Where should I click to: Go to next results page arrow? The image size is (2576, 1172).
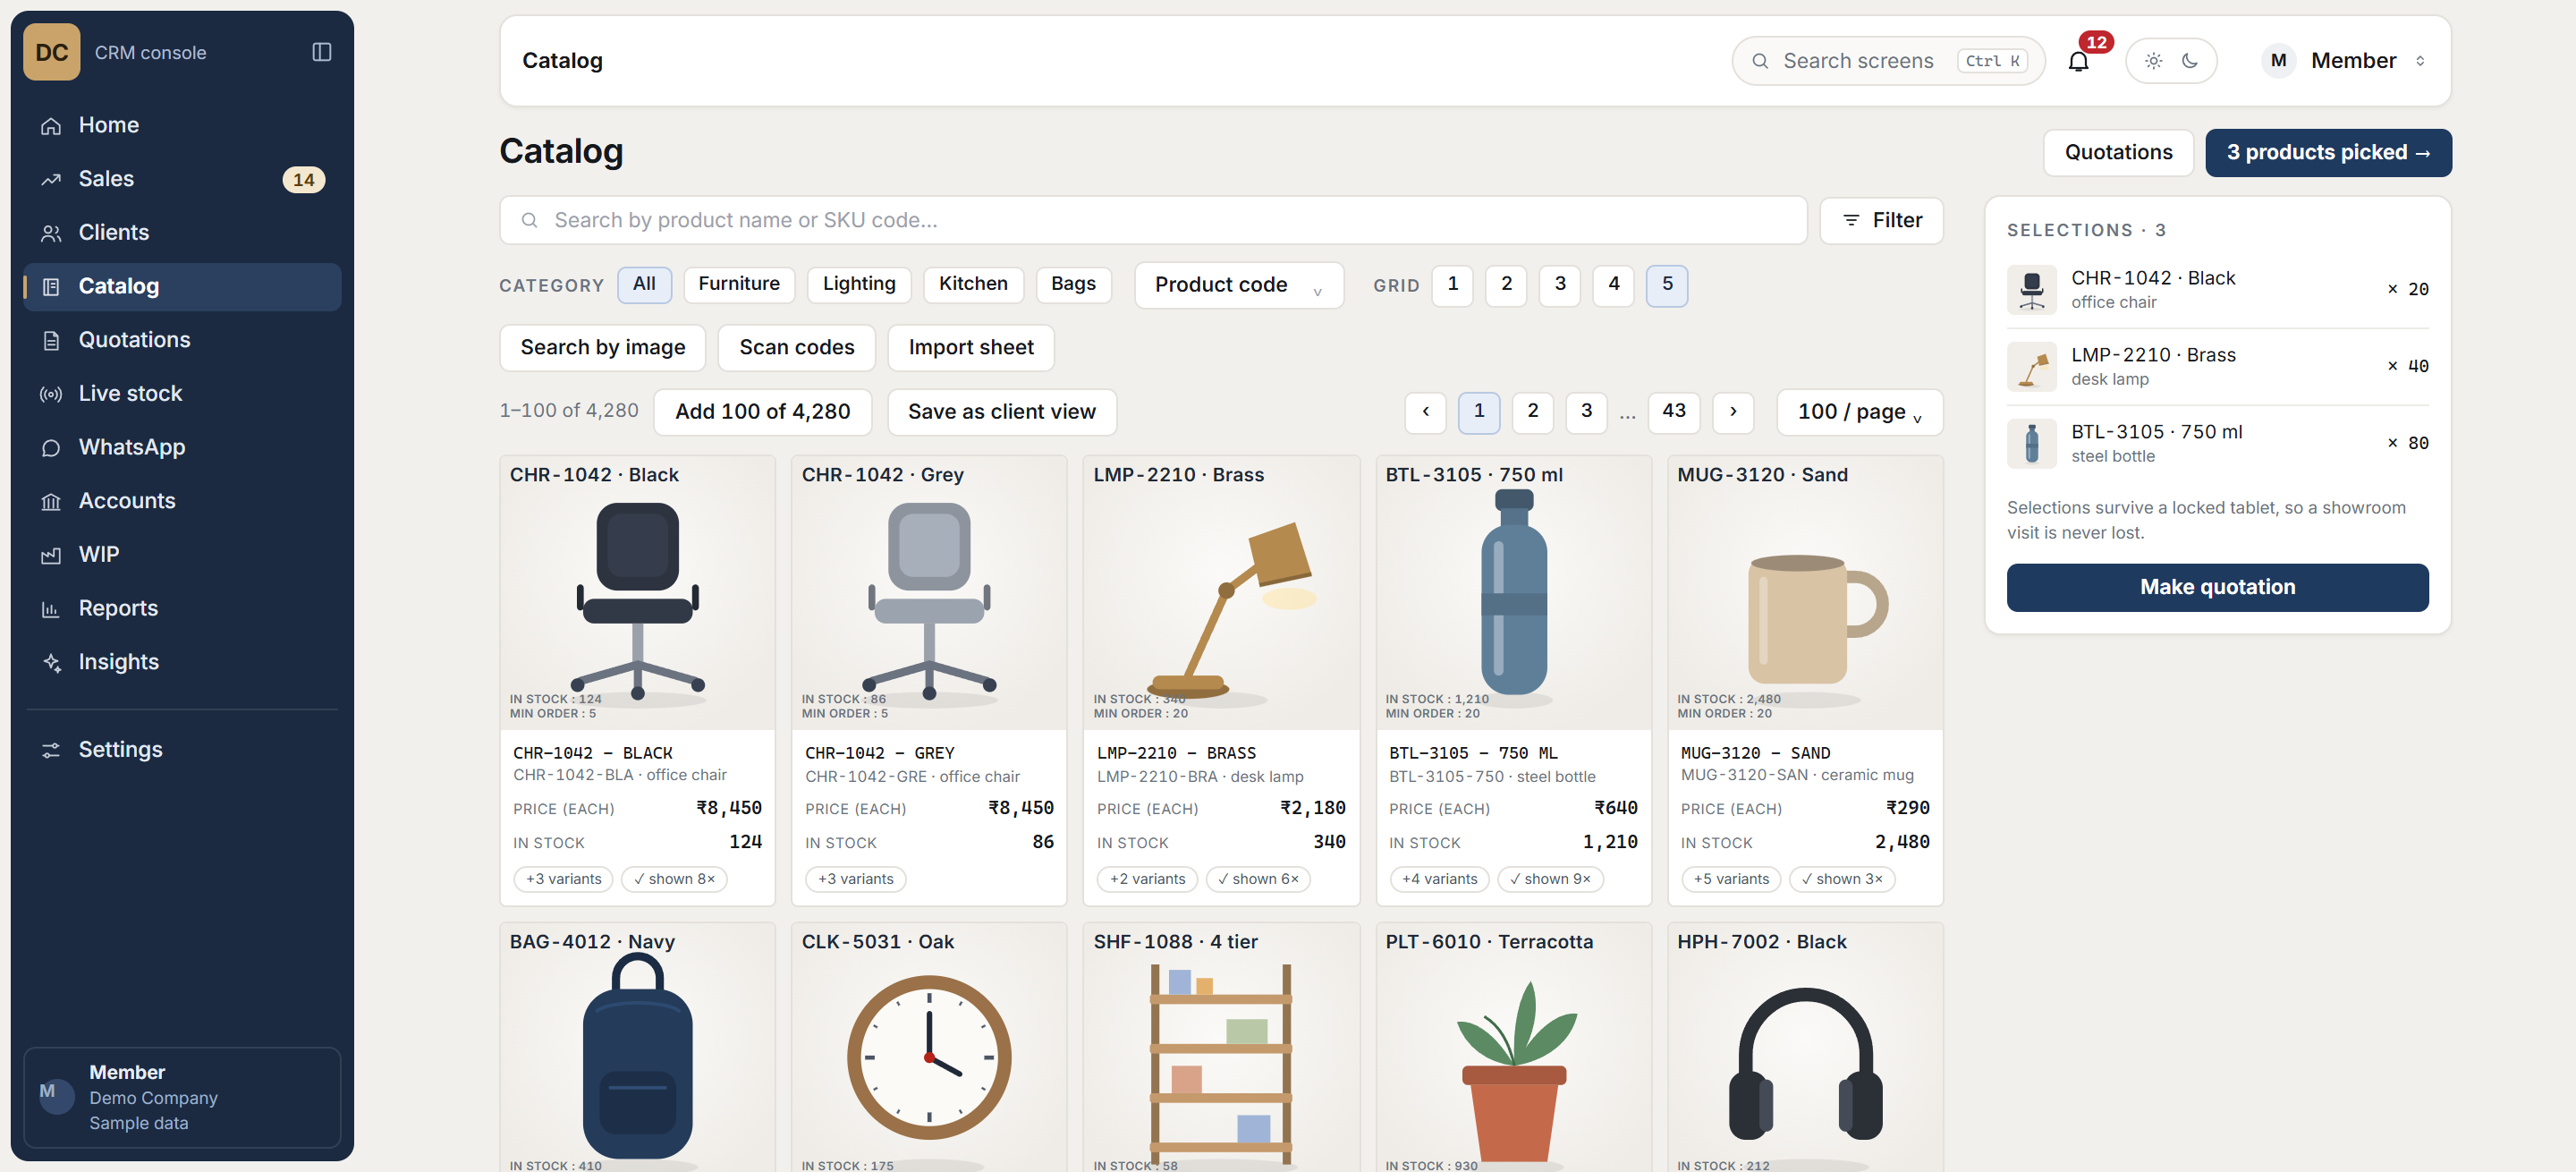tap(1733, 412)
